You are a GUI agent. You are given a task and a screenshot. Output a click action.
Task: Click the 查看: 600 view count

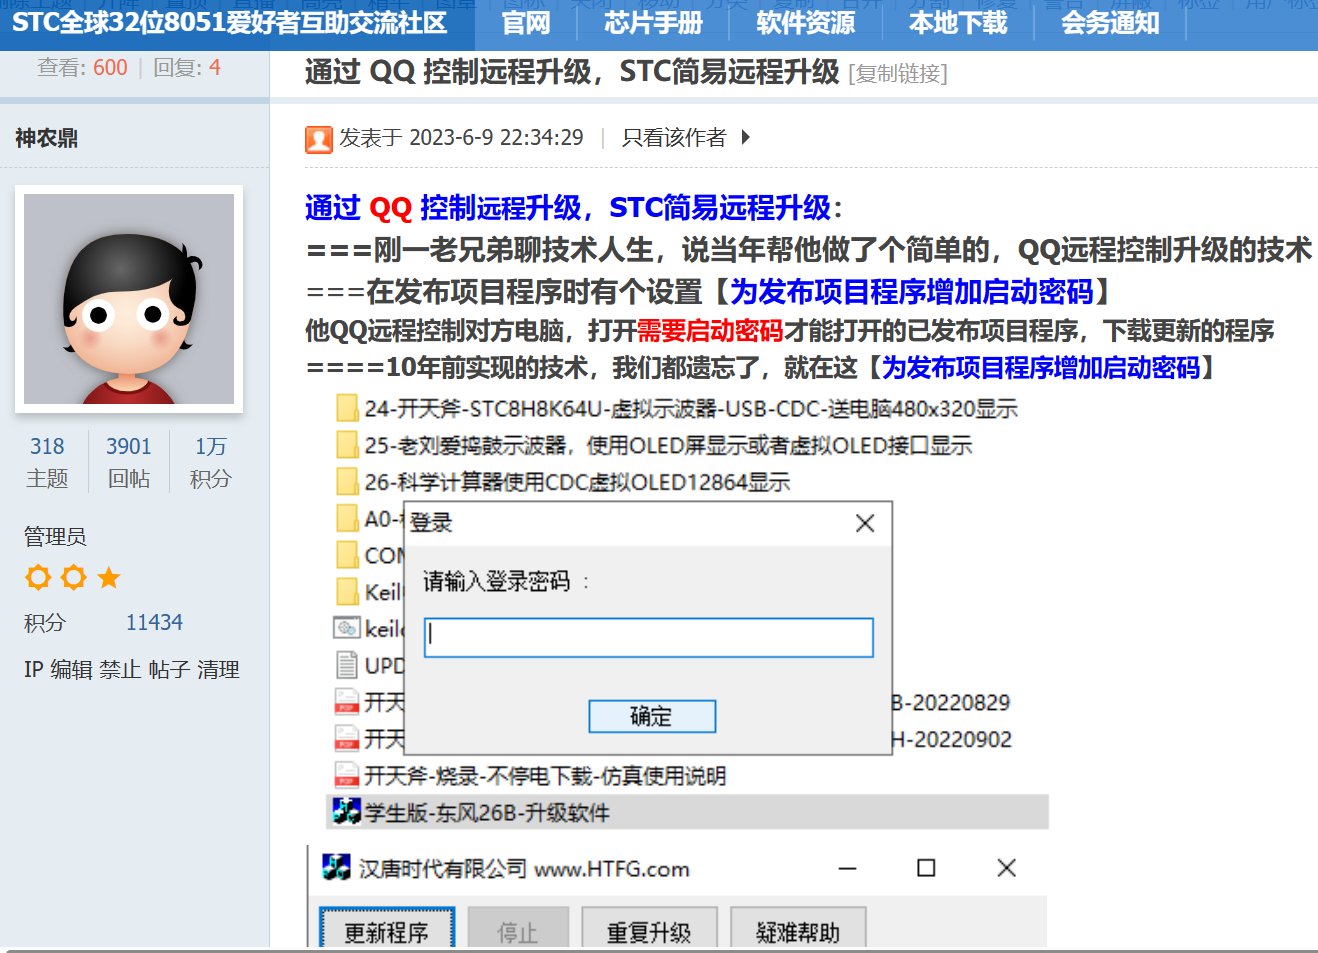tap(82, 68)
